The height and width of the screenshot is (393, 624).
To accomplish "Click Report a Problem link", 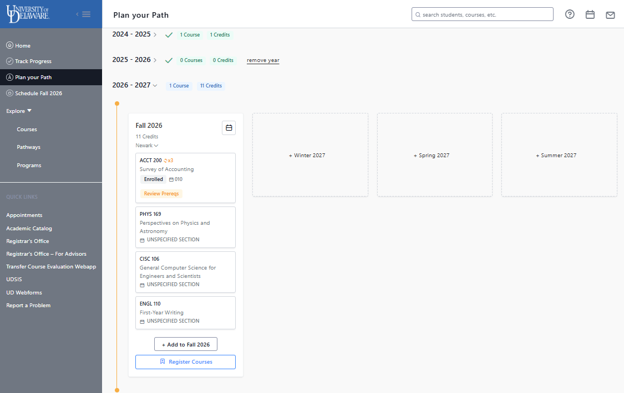I will pyautogui.click(x=28, y=305).
